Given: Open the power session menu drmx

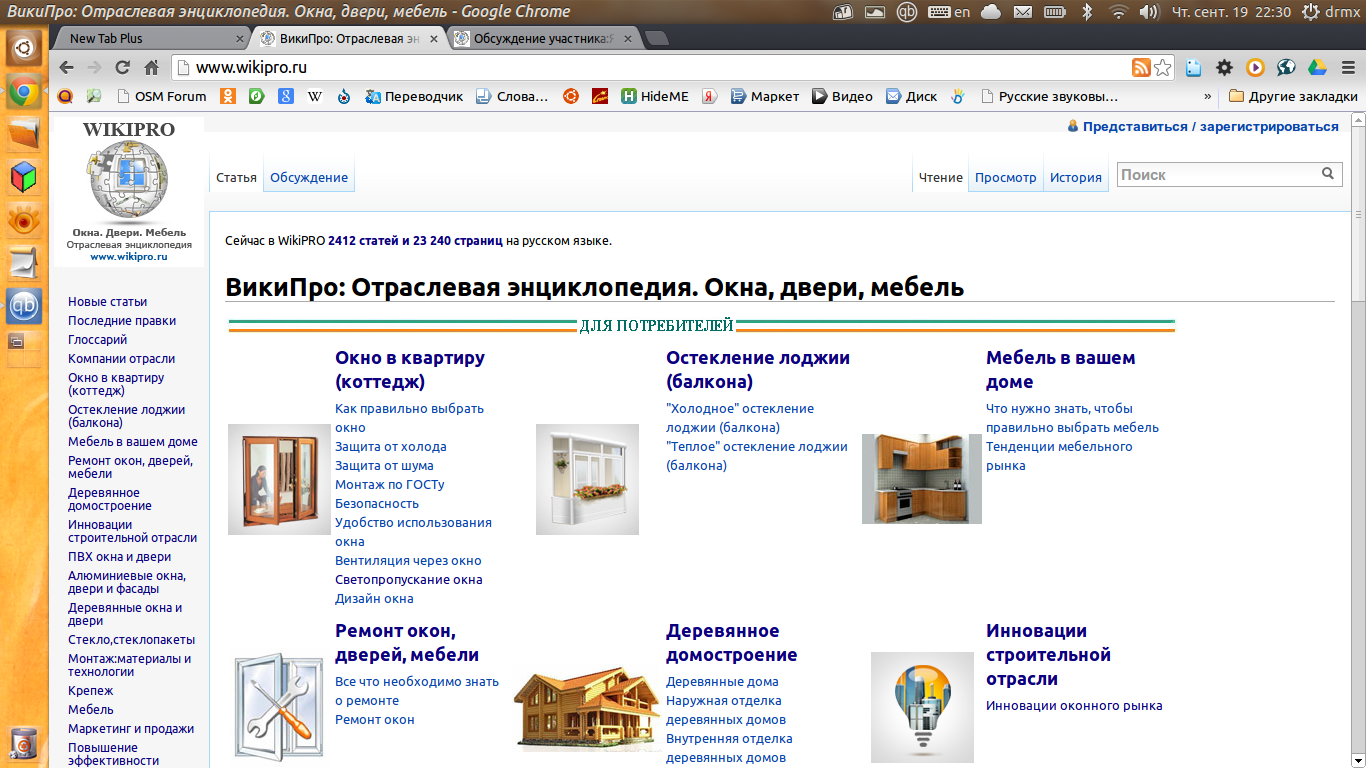Looking at the screenshot, I should [1333, 12].
